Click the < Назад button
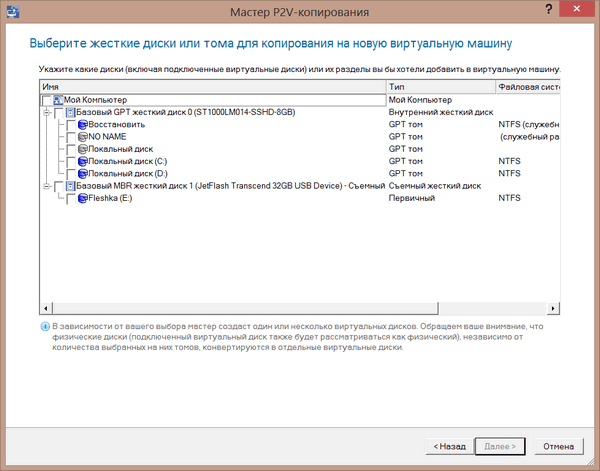600x471 pixels. click(449, 447)
